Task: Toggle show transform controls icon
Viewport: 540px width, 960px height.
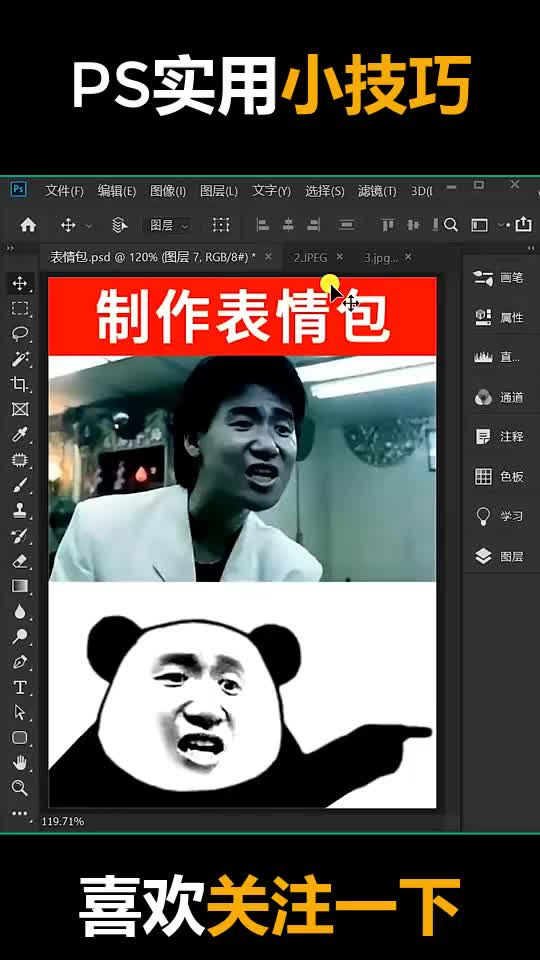Action: [x=220, y=225]
